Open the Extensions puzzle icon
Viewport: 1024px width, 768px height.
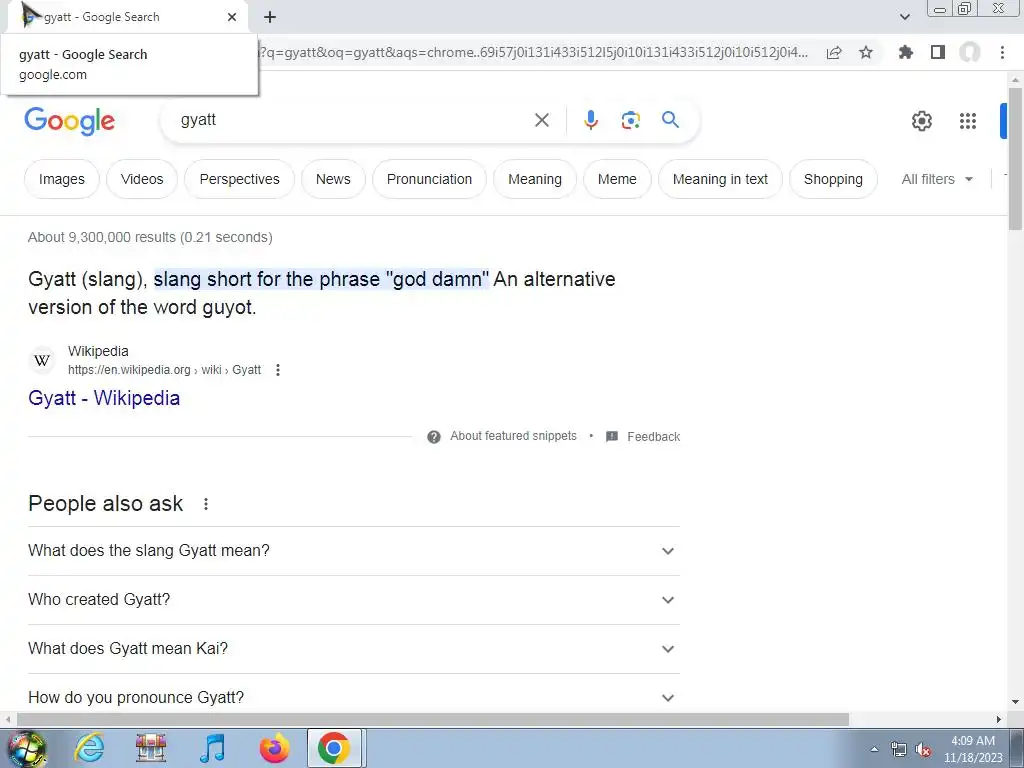(x=906, y=52)
